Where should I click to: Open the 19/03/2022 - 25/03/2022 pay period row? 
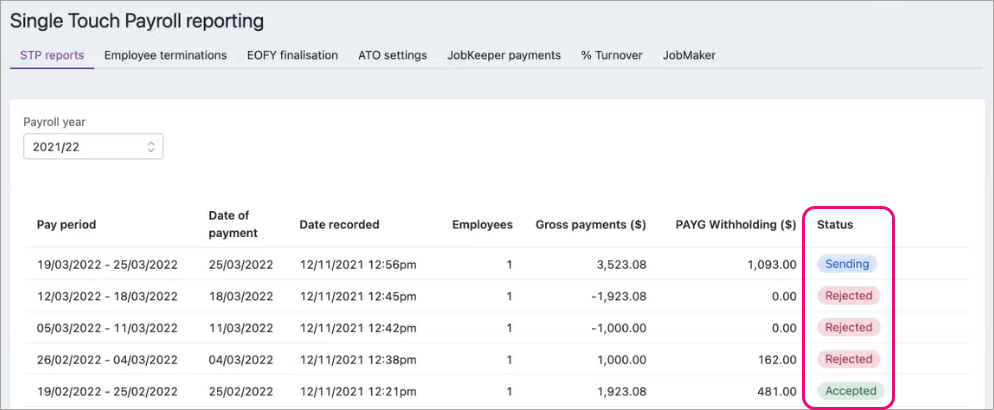pyautogui.click(x=107, y=265)
